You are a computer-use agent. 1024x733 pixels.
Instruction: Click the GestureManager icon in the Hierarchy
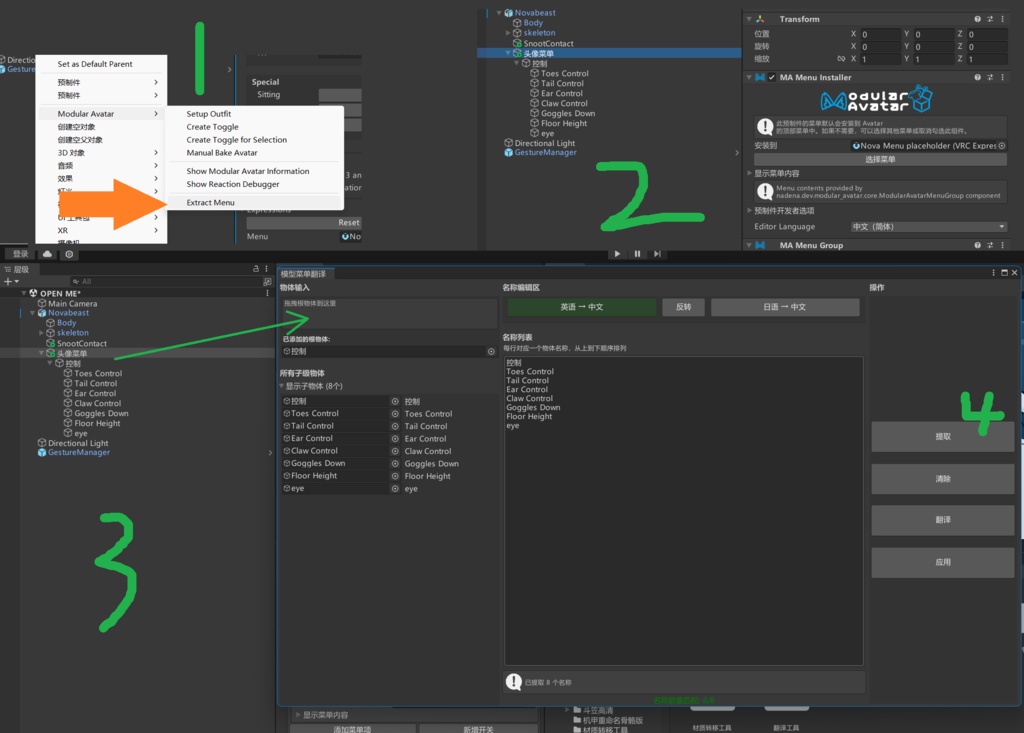42,452
